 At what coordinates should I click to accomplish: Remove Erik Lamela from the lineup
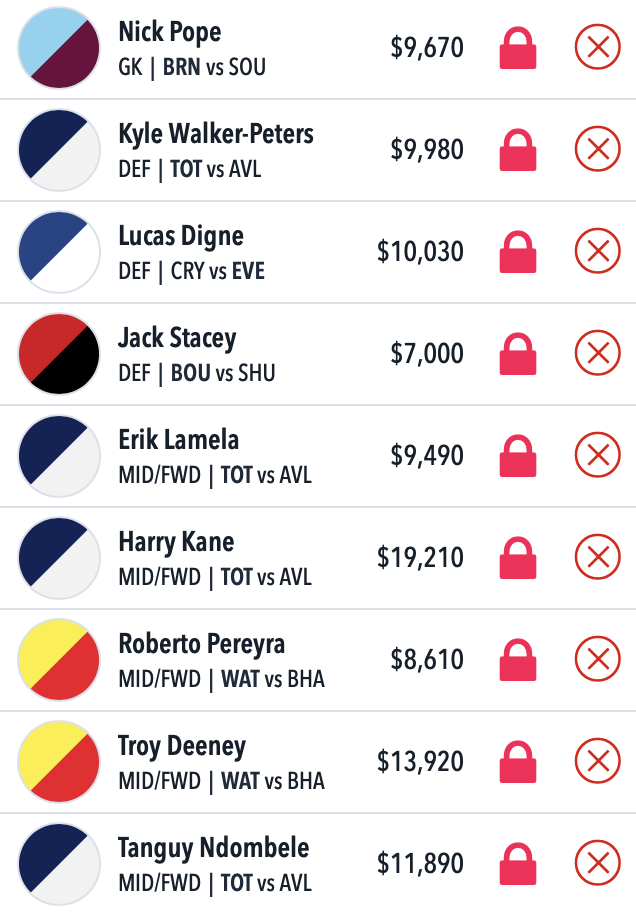coord(598,455)
